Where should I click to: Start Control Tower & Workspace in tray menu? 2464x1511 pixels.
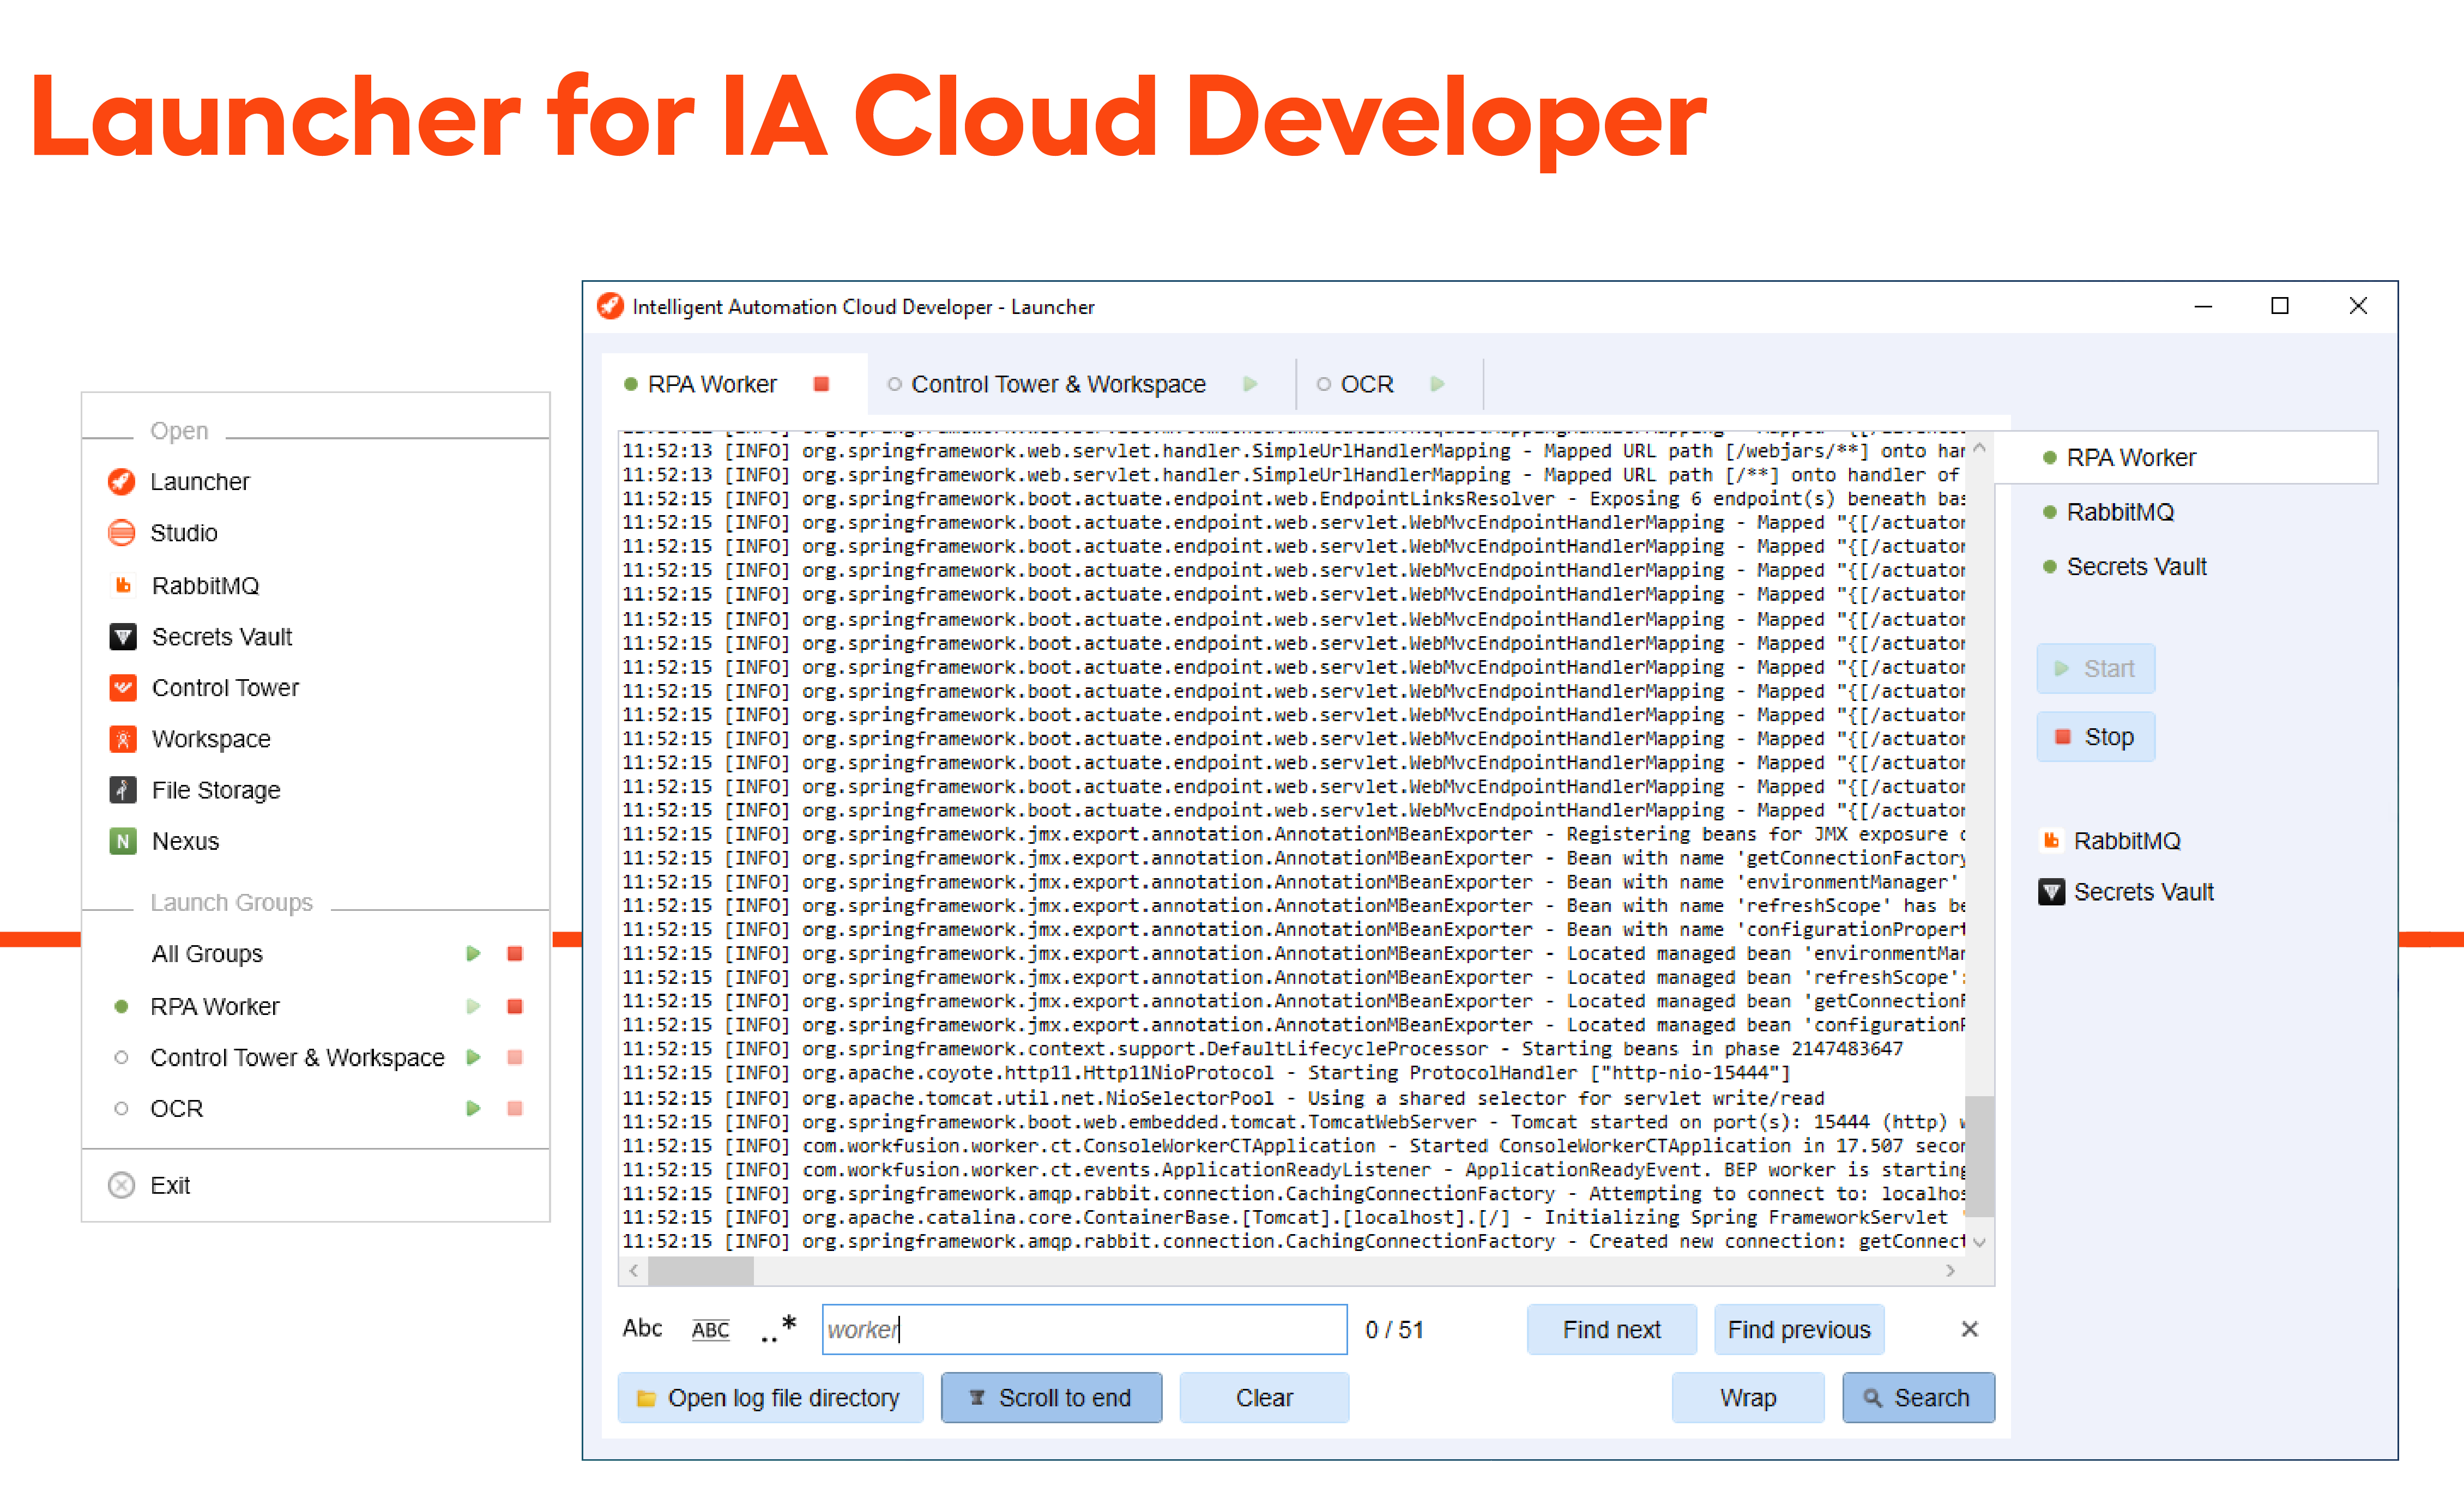click(x=473, y=1057)
